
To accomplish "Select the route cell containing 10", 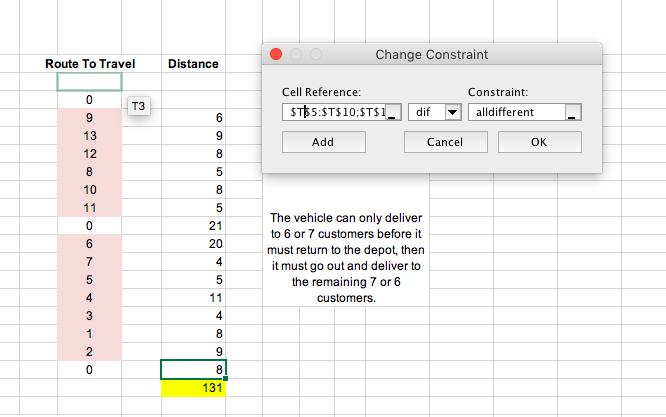I will (x=90, y=190).
